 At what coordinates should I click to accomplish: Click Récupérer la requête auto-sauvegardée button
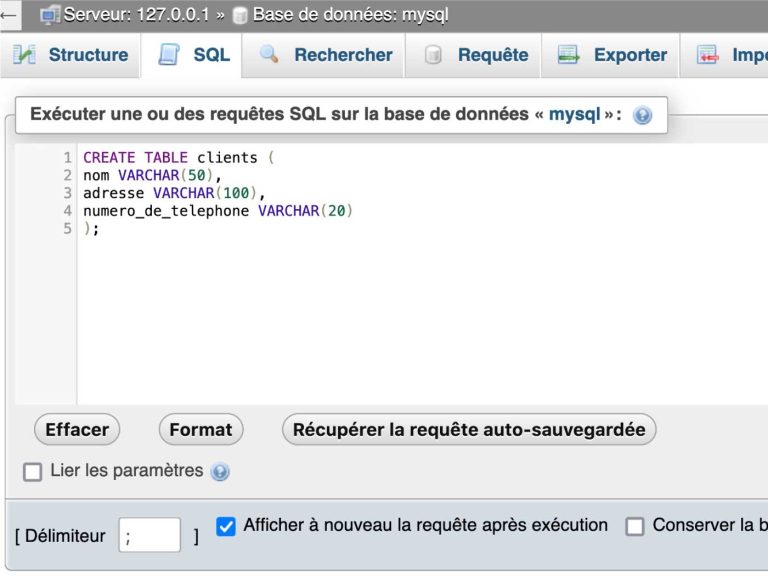[x=469, y=430]
